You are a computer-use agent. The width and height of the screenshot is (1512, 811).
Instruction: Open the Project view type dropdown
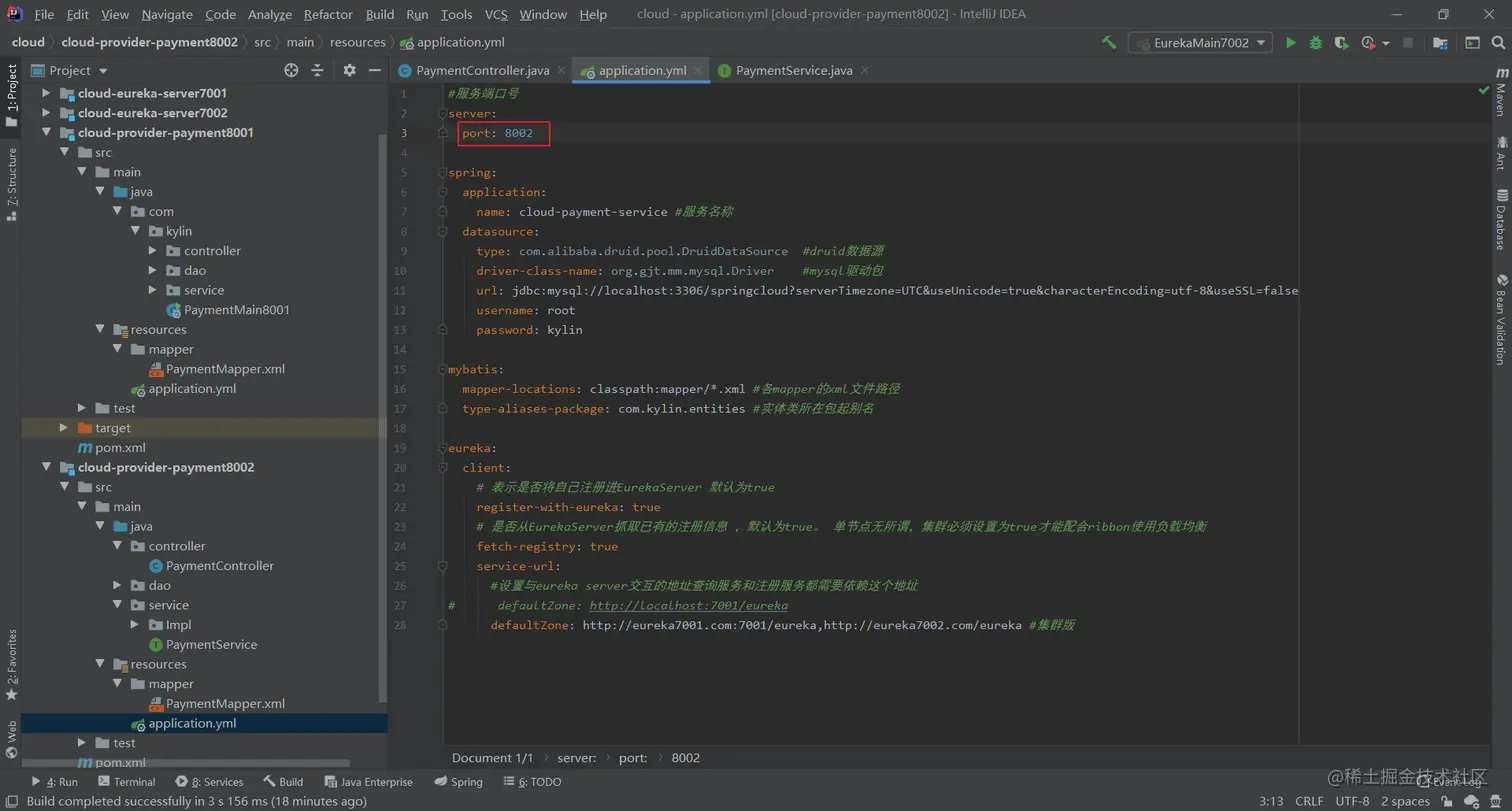click(70, 70)
